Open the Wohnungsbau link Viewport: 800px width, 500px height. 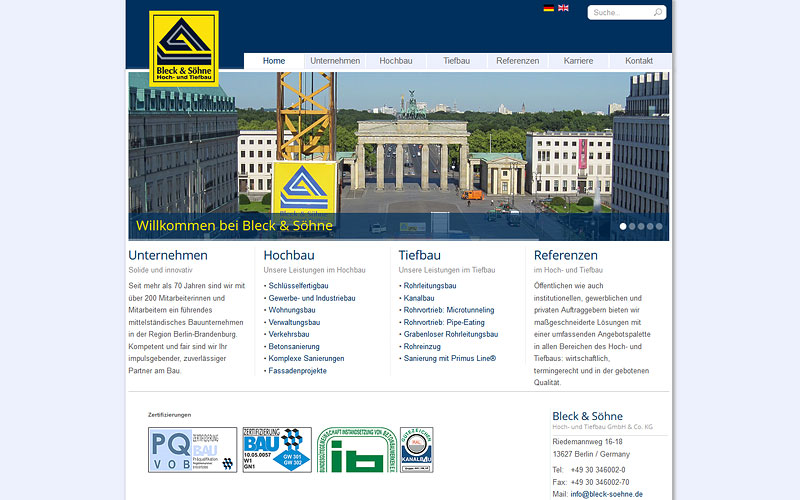(292, 310)
